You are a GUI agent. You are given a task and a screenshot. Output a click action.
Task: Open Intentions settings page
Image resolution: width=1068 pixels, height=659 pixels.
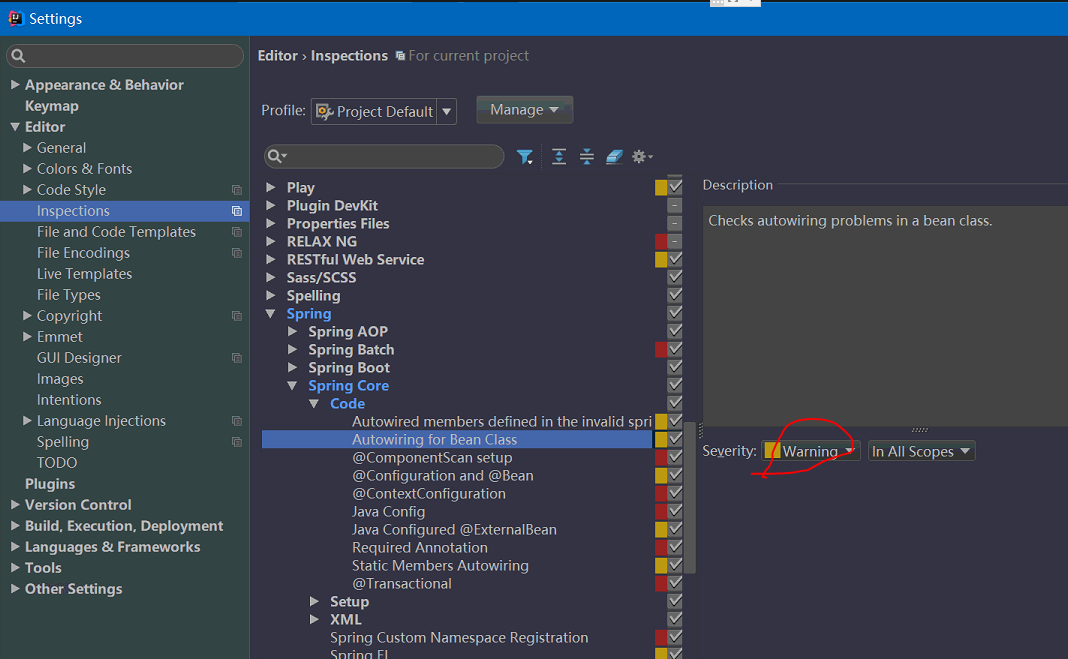[69, 400]
